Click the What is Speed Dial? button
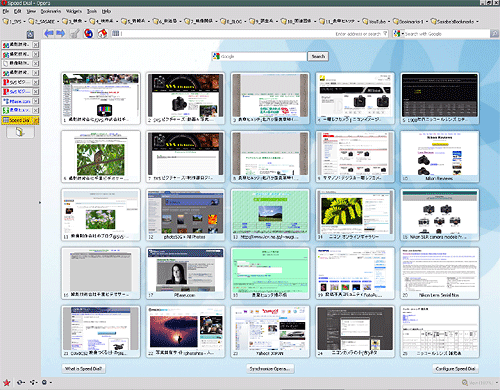The image size is (500, 390). (x=84, y=369)
